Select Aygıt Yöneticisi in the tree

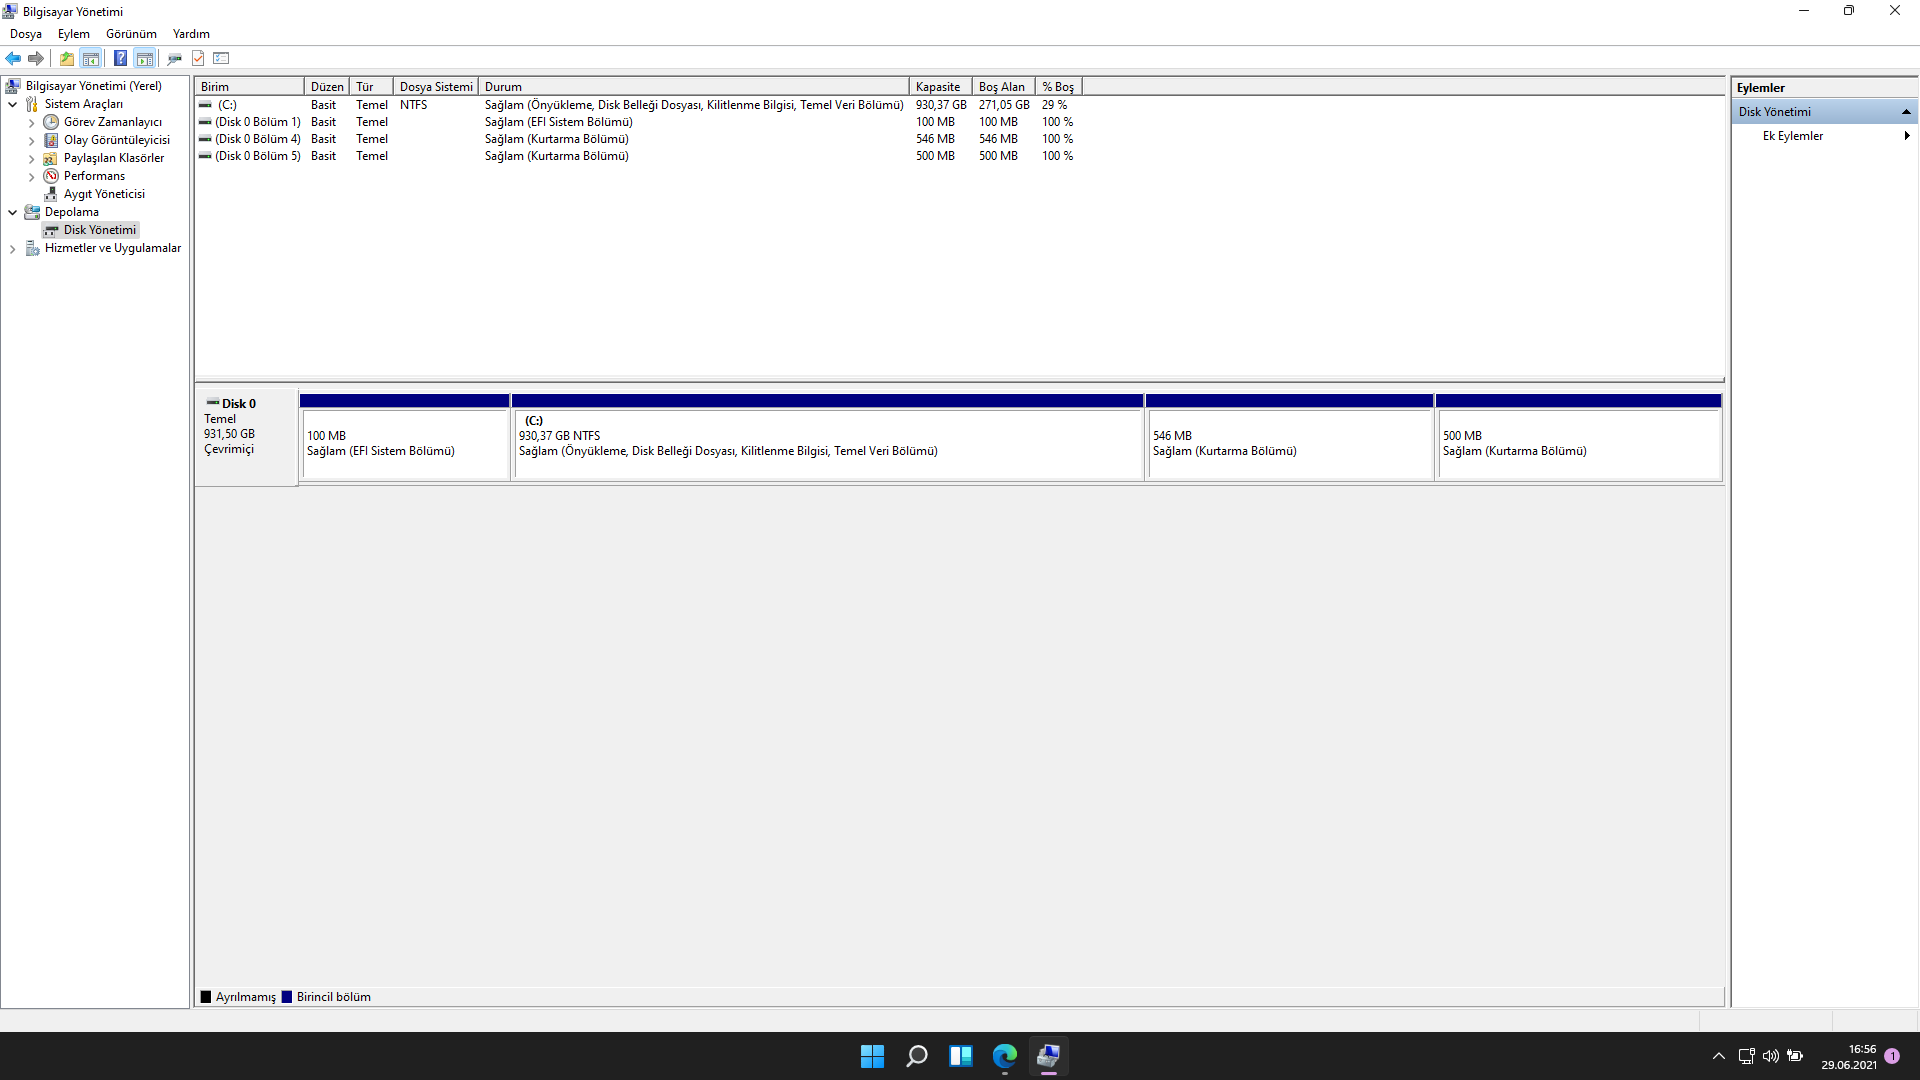point(104,194)
